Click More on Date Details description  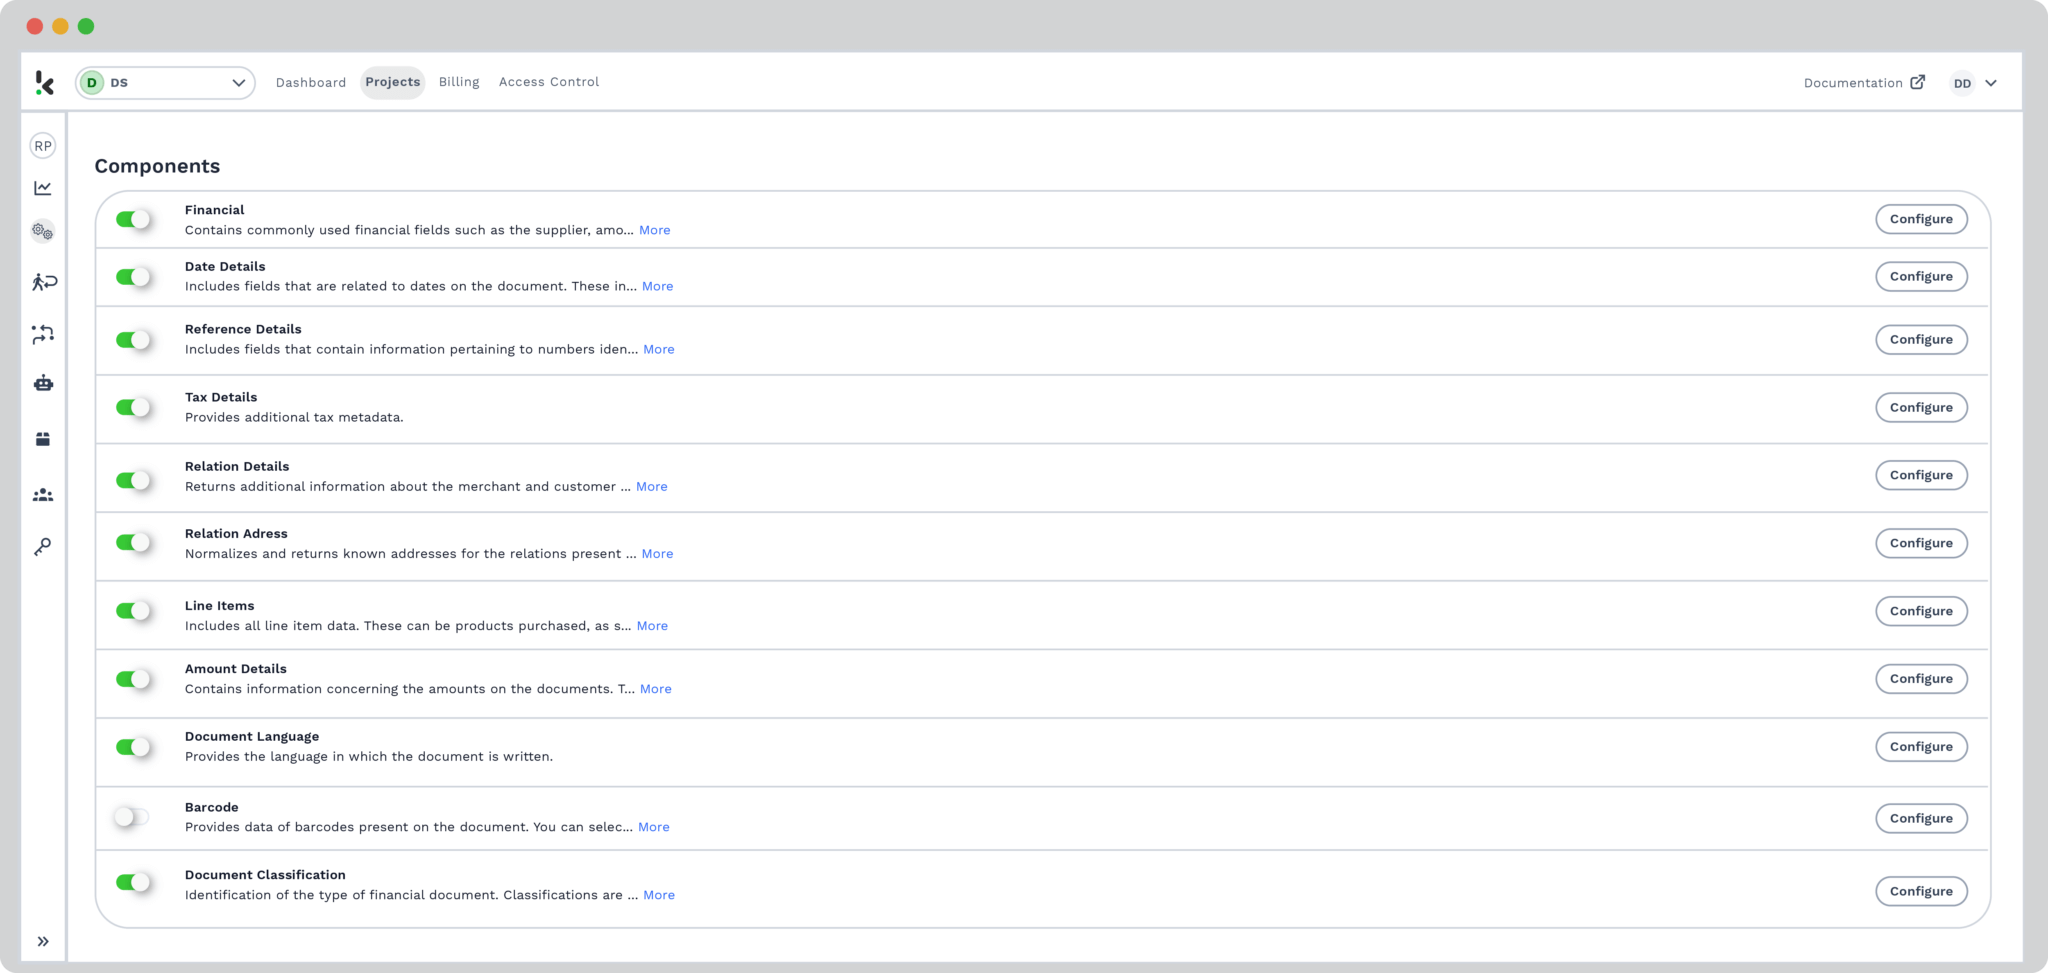point(658,286)
